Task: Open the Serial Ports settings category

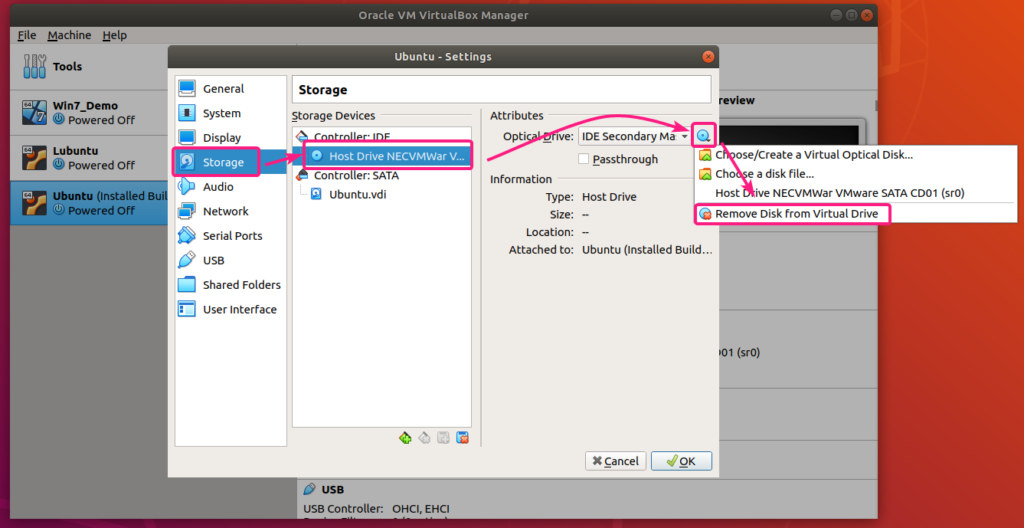Action: coord(231,236)
